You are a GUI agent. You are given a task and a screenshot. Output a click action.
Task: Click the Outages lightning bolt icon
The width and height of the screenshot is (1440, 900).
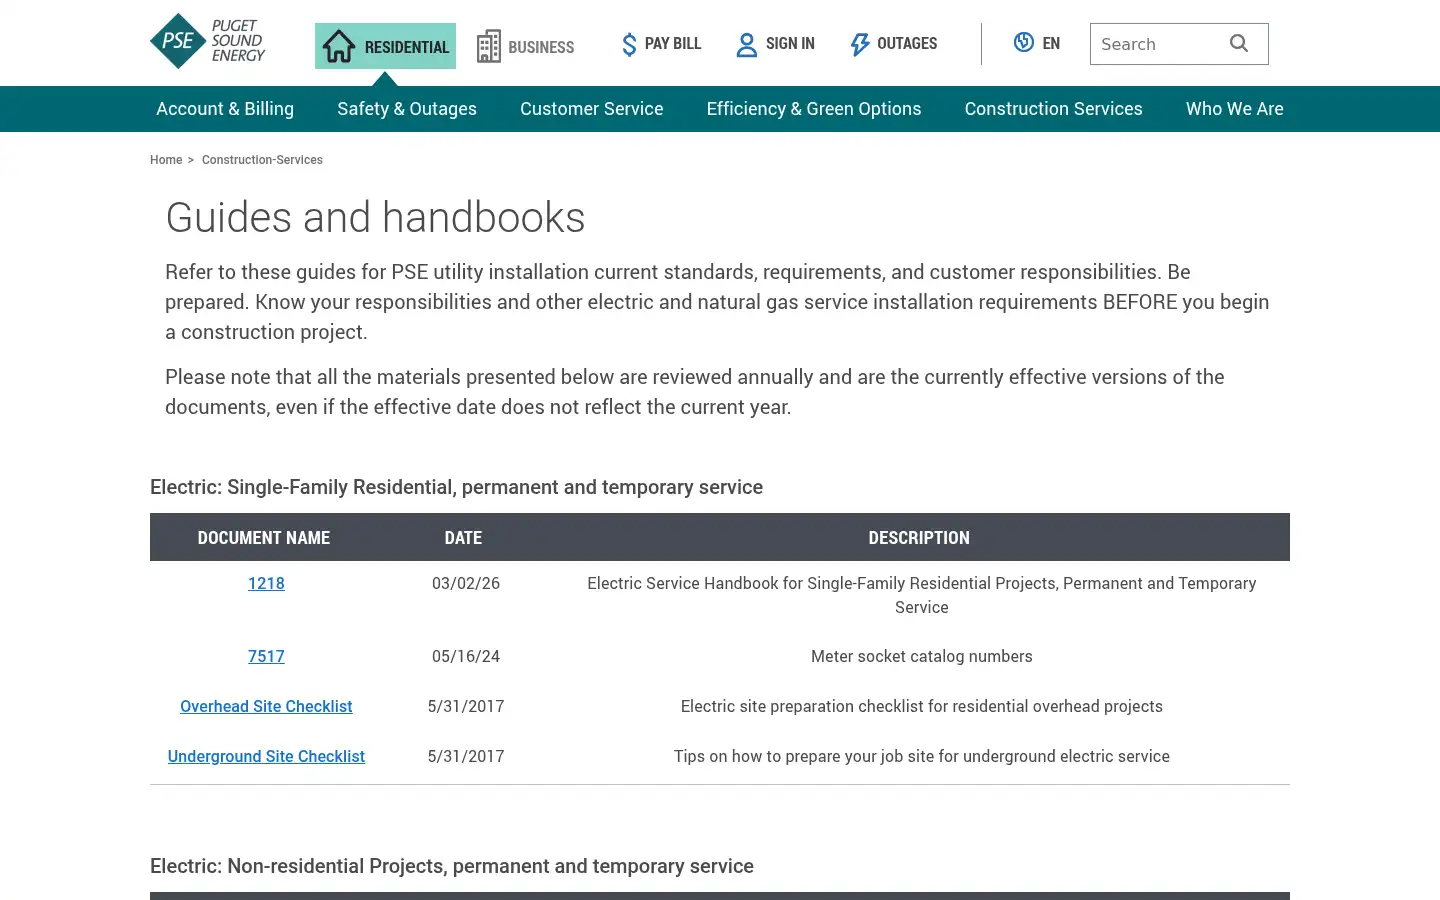point(860,44)
